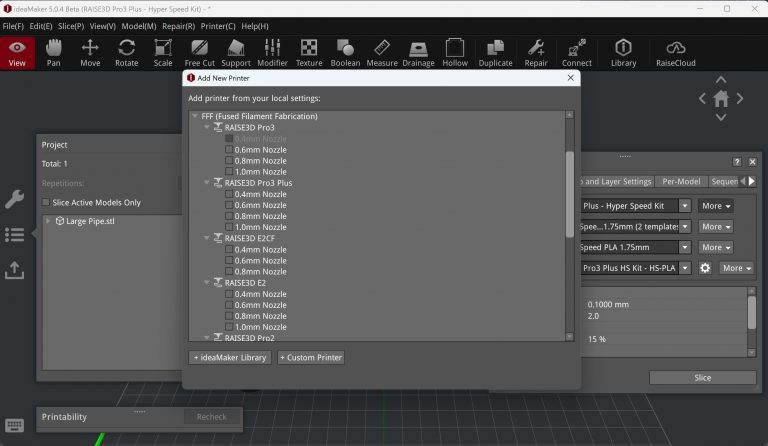This screenshot has width=768, height=446.
Task: Open the Edit(E) menu
Action: click(x=41, y=26)
